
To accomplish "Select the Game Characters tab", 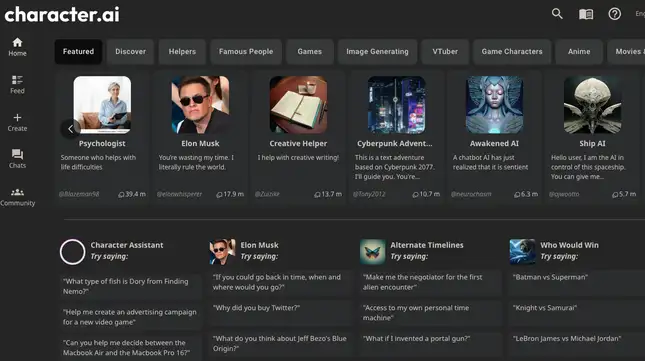I will [x=512, y=51].
